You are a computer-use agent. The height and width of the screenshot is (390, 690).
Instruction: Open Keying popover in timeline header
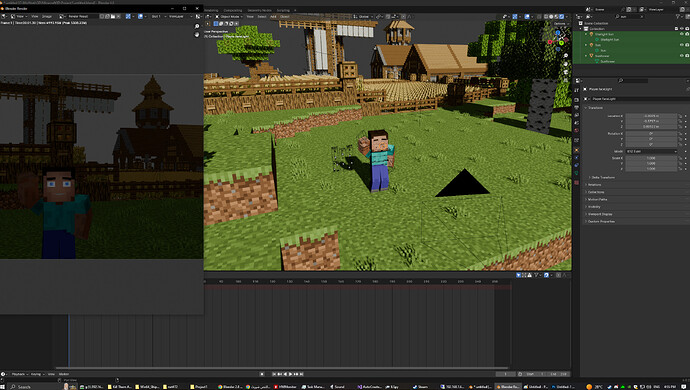(x=37, y=374)
